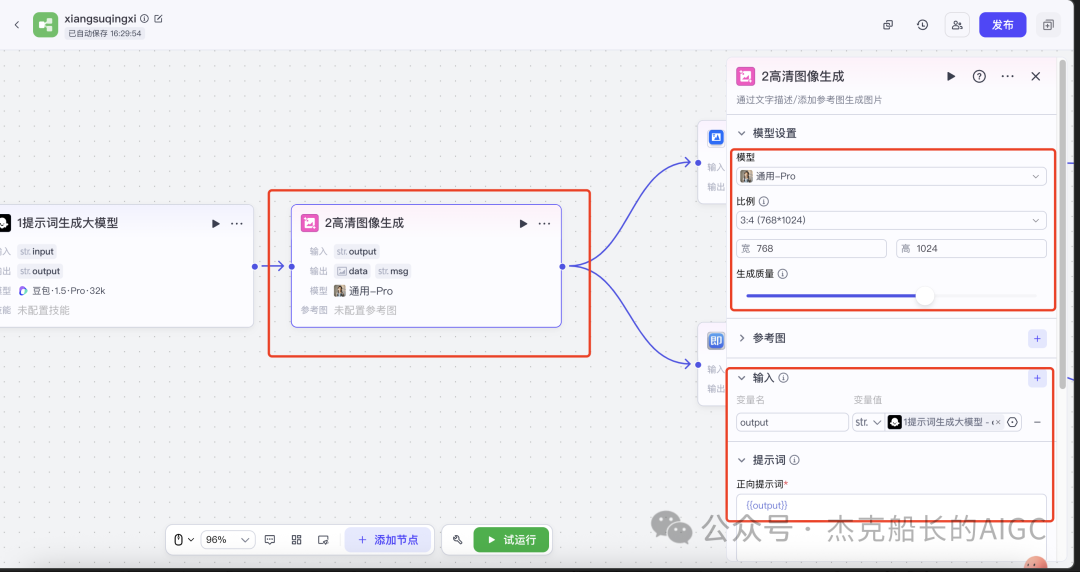
Task: Close the 2高清图像生成 side panel
Action: pos(1035,76)
